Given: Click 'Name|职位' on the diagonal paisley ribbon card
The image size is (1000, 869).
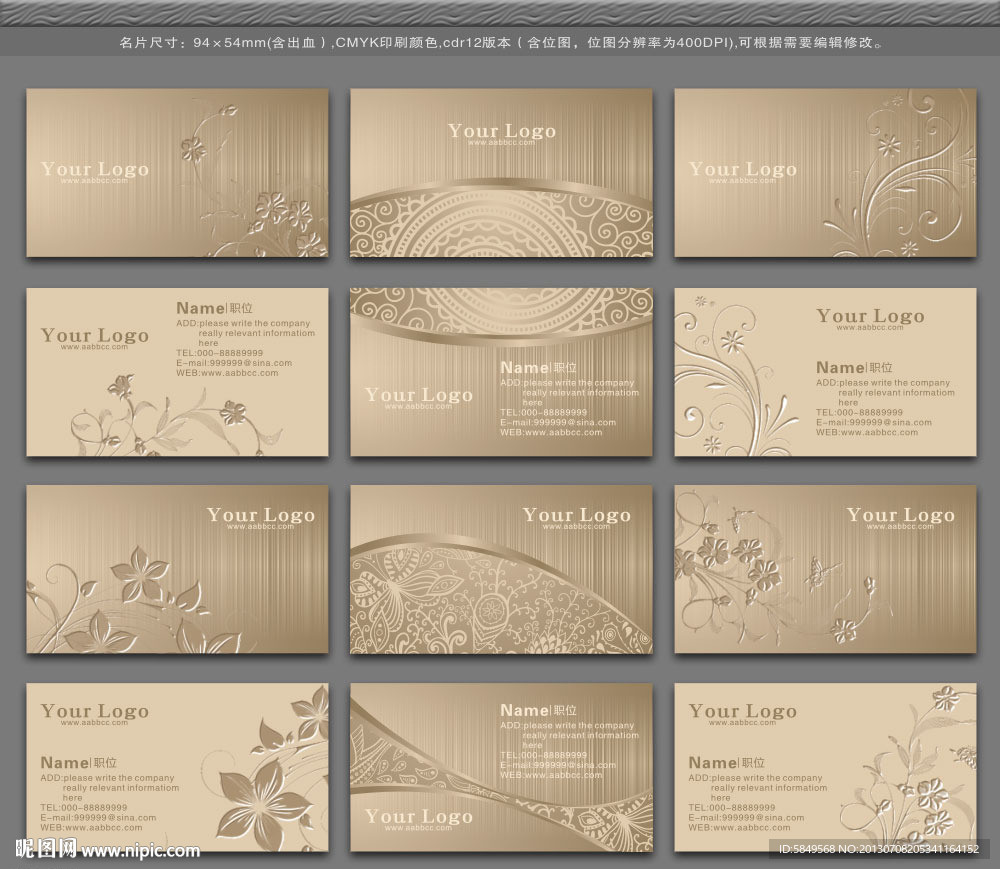Looking at the screenshot, I should pos(538,710).
